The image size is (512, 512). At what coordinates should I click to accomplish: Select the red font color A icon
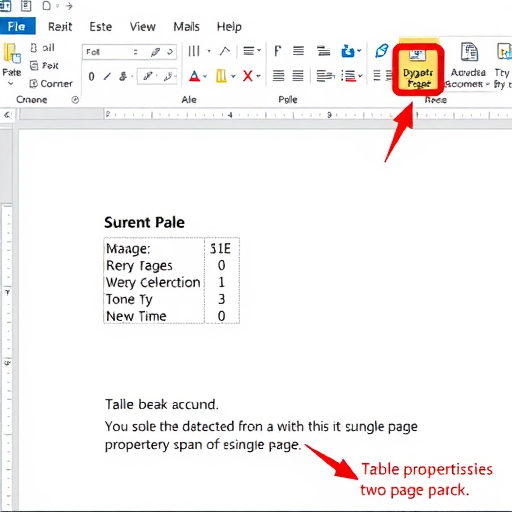click(194, 76)
